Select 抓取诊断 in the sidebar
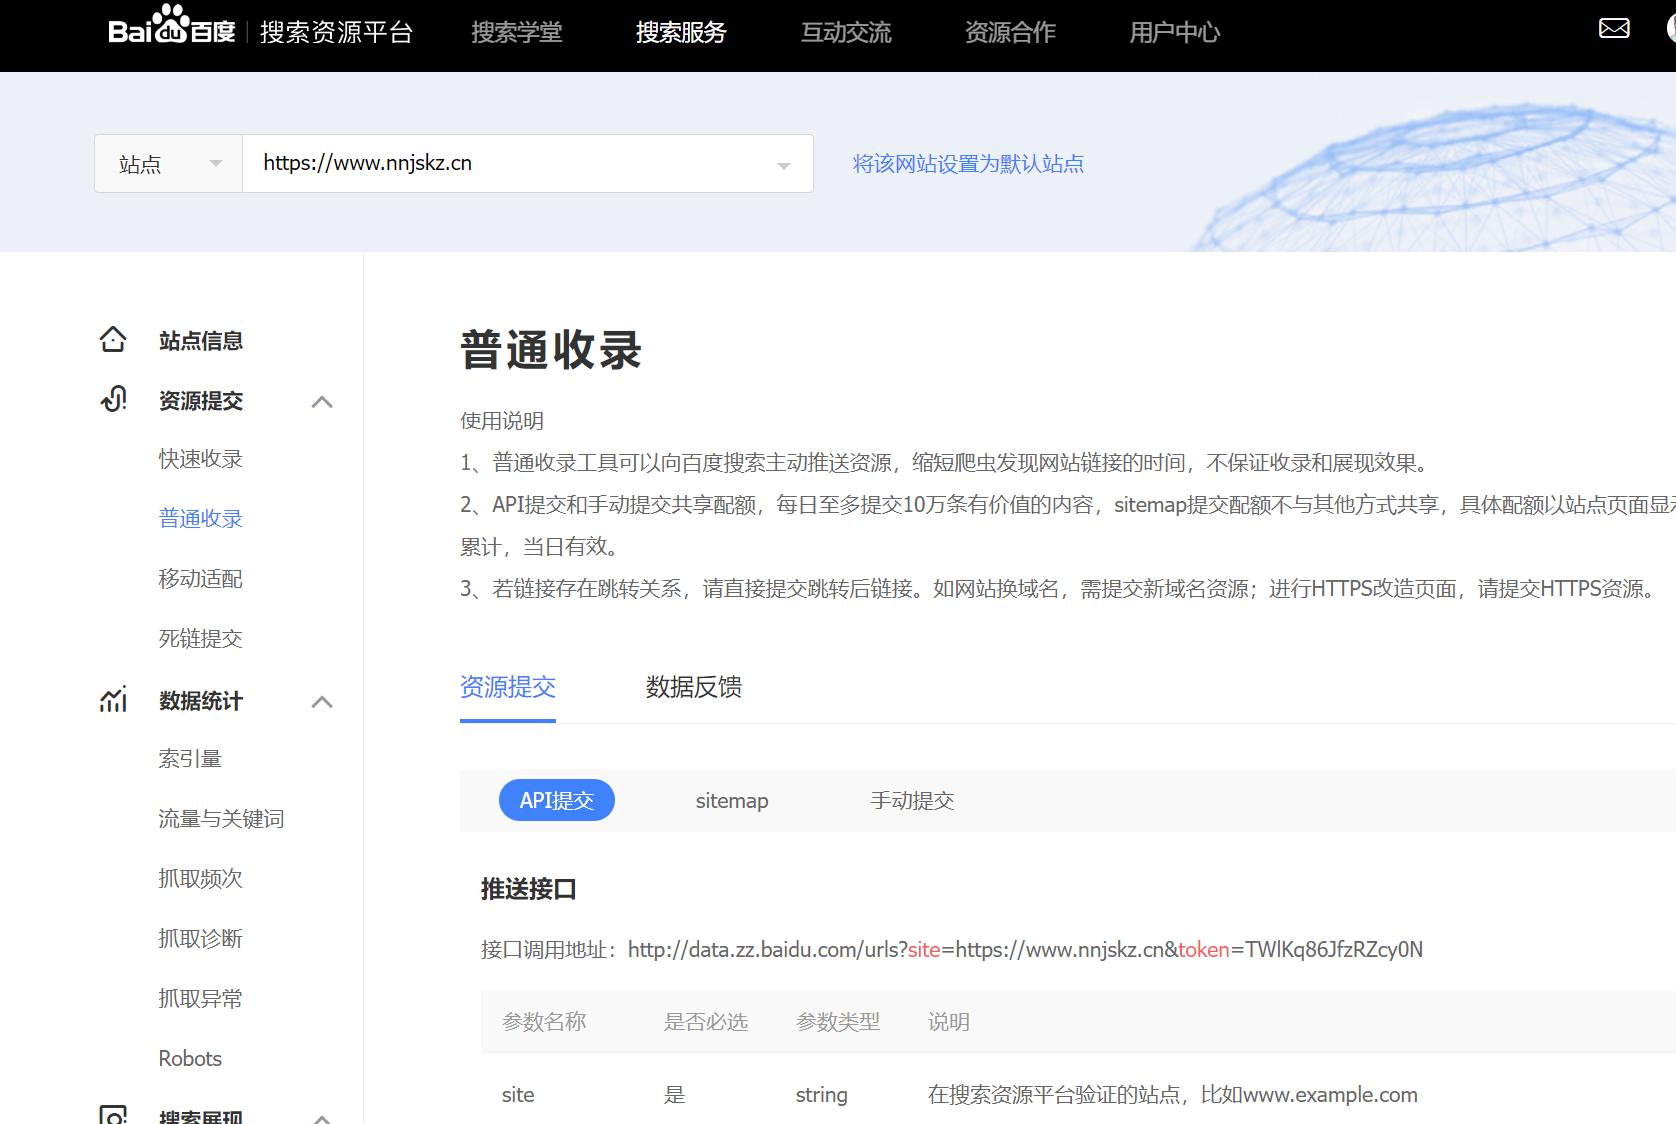The height and width of the screenshot is (1124, 1676). pyautogui.click(x=201, y=939)
